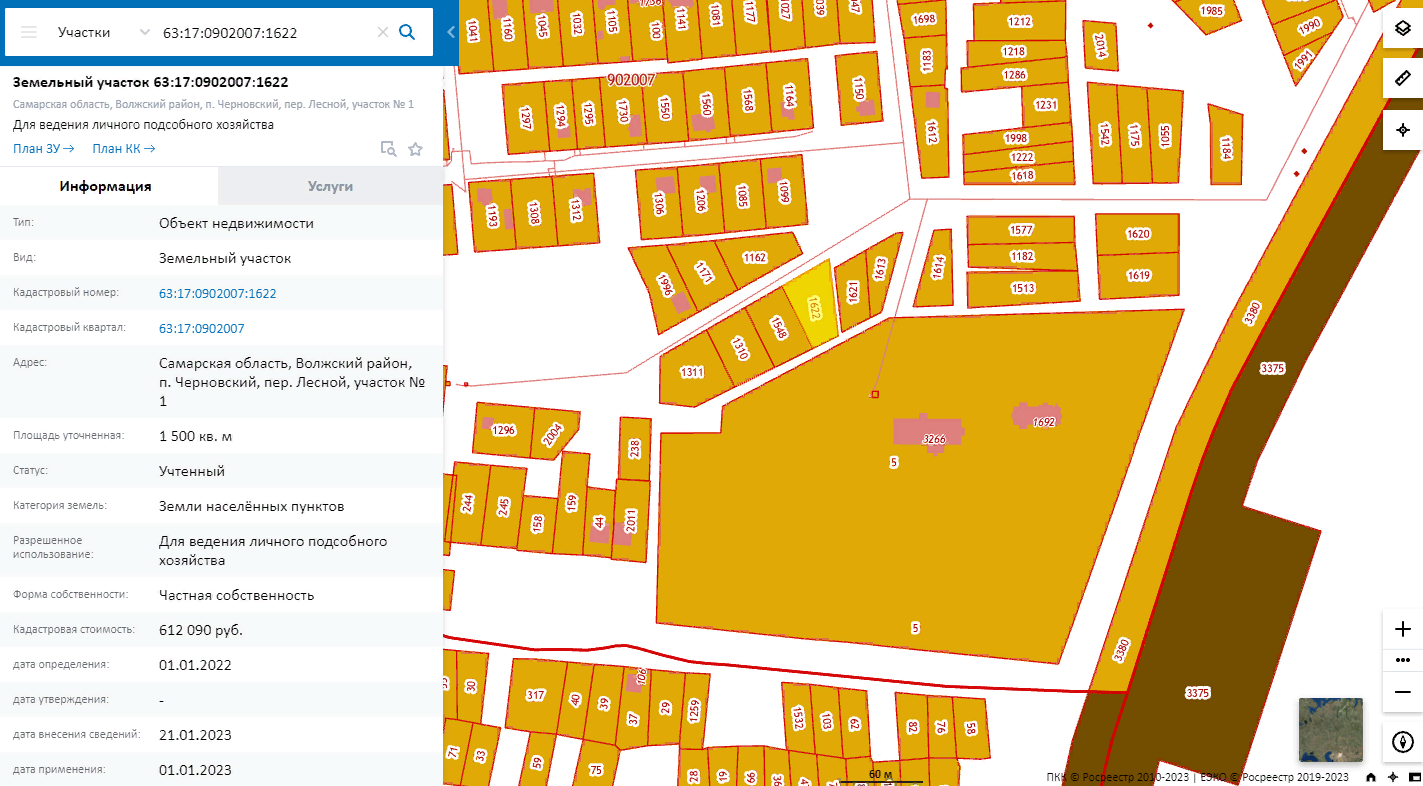Image resolution: width=1423 pixels, height=786 pixels.
Task: Open the План ЗУ link
Action: (44, 149)
